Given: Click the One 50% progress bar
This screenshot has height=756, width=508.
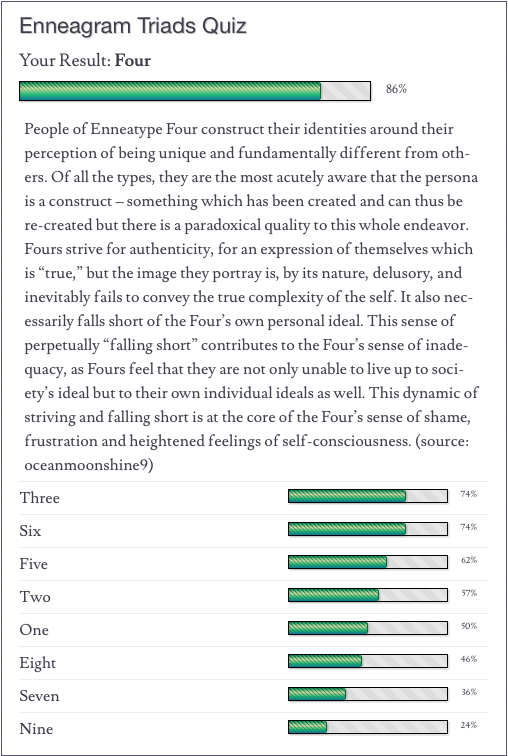Looking at the screenshot, I should [368, 628].
